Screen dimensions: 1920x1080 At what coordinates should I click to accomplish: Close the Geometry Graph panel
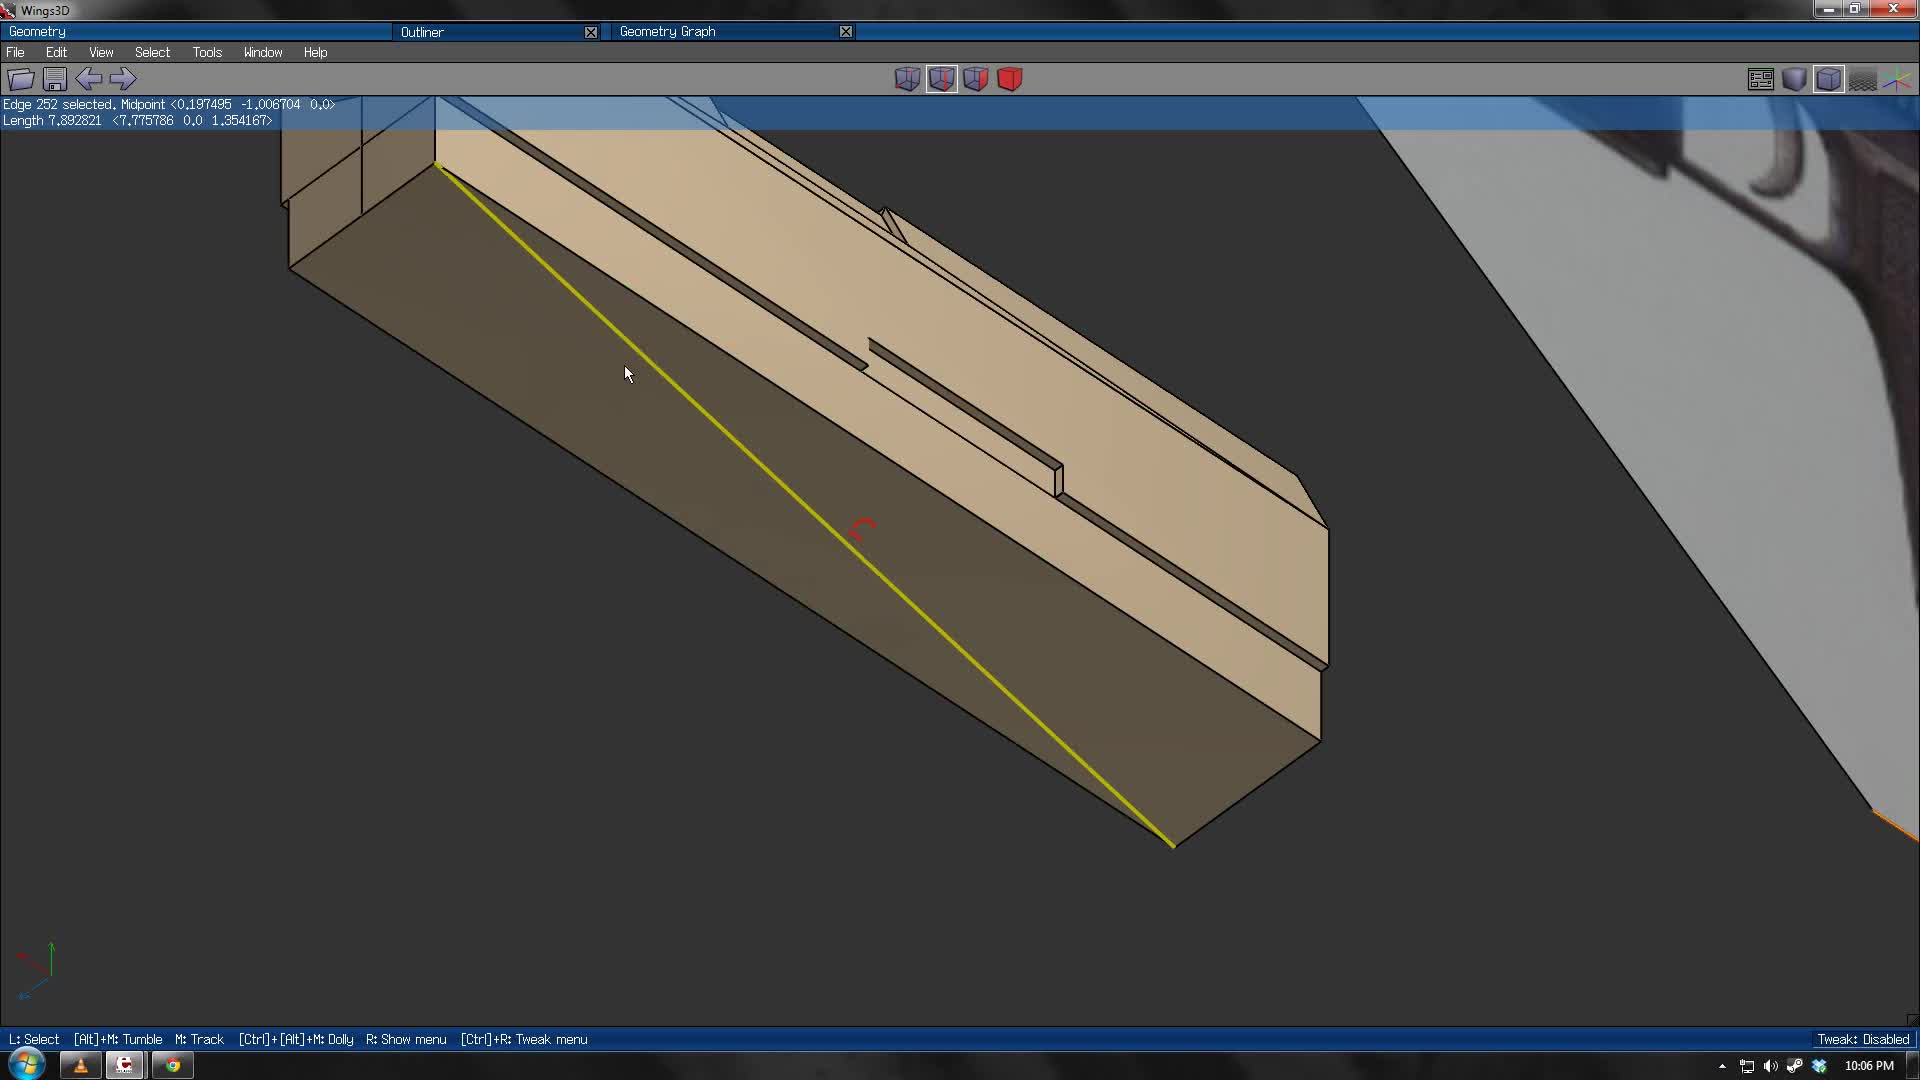point(845,31)
